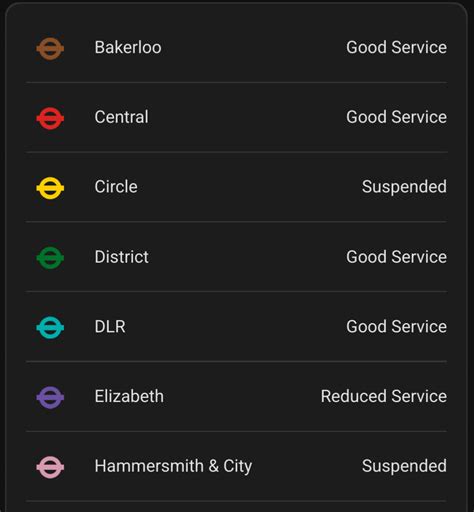Click the DLR Good Service status
The width and height of the screenshot is (474, 512).
click(x=396, y=326)
